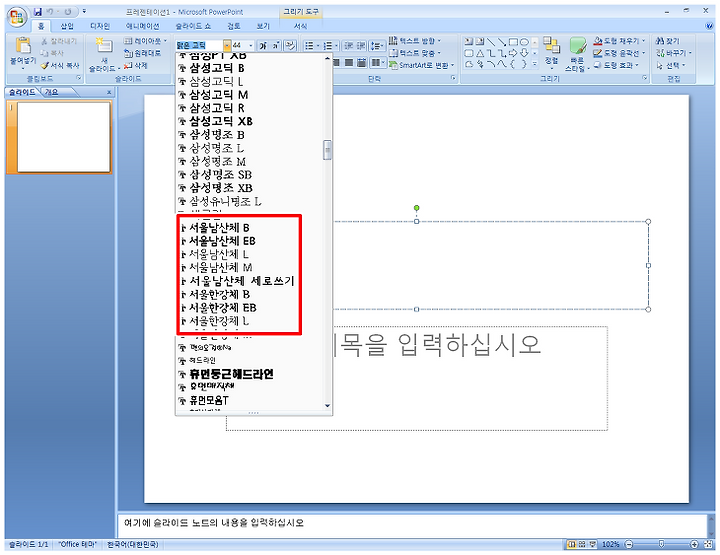Click the New Slide (새 슬라이드) icon
Viewport: 720px width, 555px height.
[x=104, y=46]
